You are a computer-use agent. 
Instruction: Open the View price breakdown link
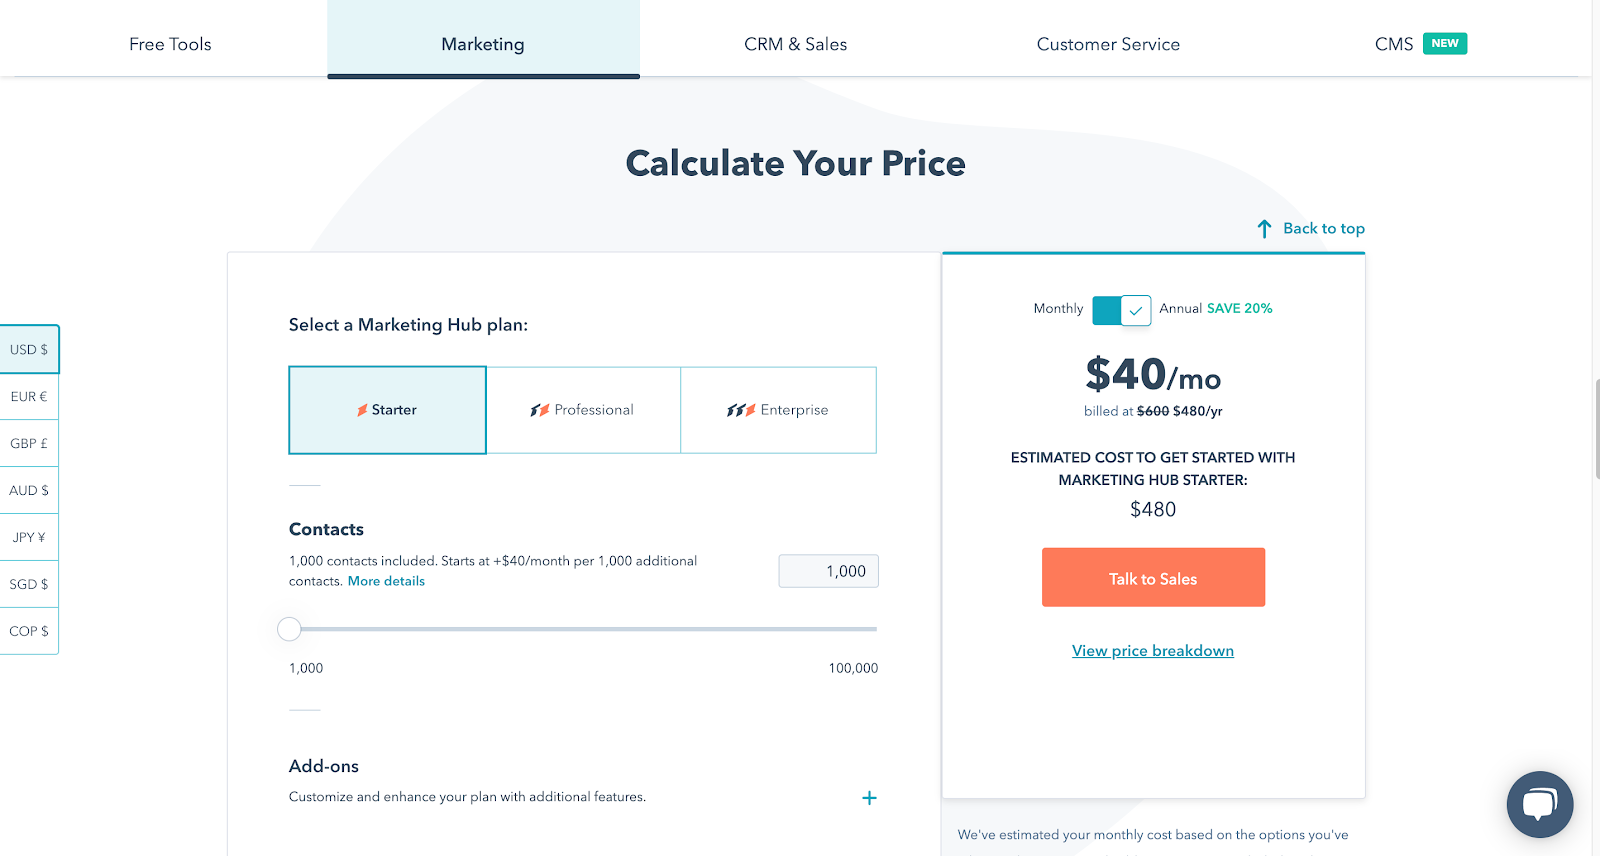click(x=1153, y=651)
